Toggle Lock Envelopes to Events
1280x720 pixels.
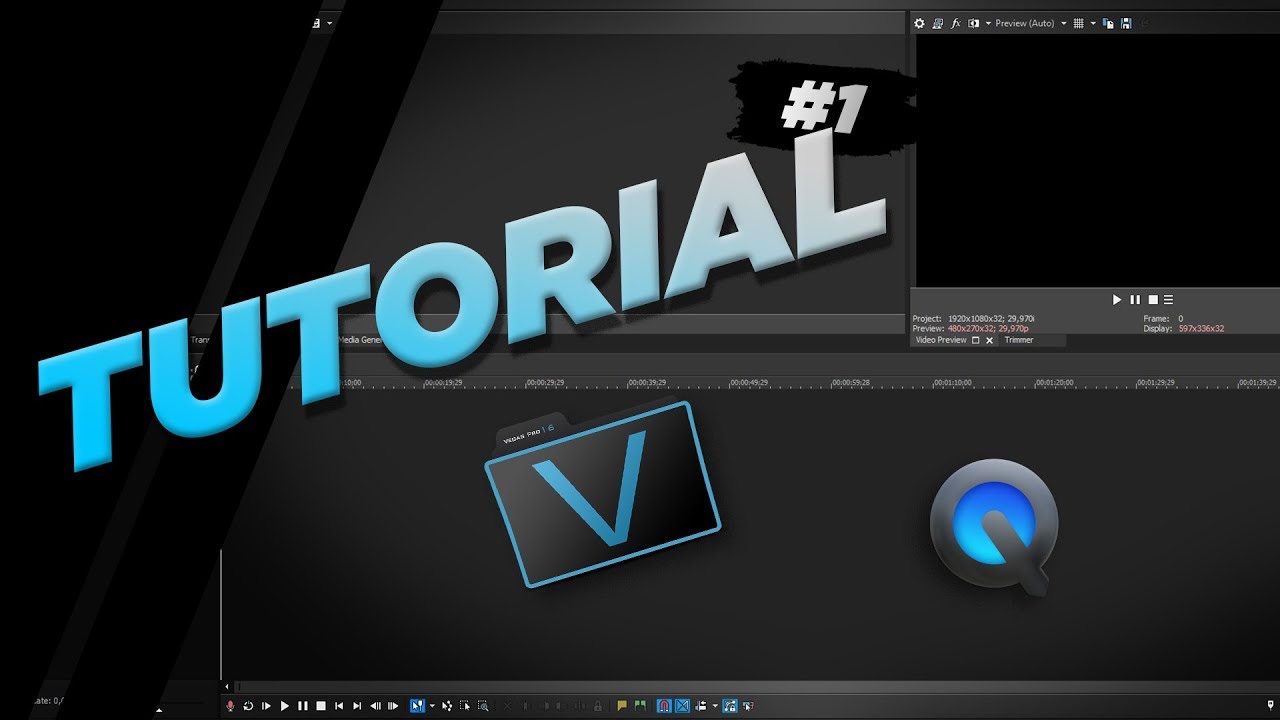point(730,706)
